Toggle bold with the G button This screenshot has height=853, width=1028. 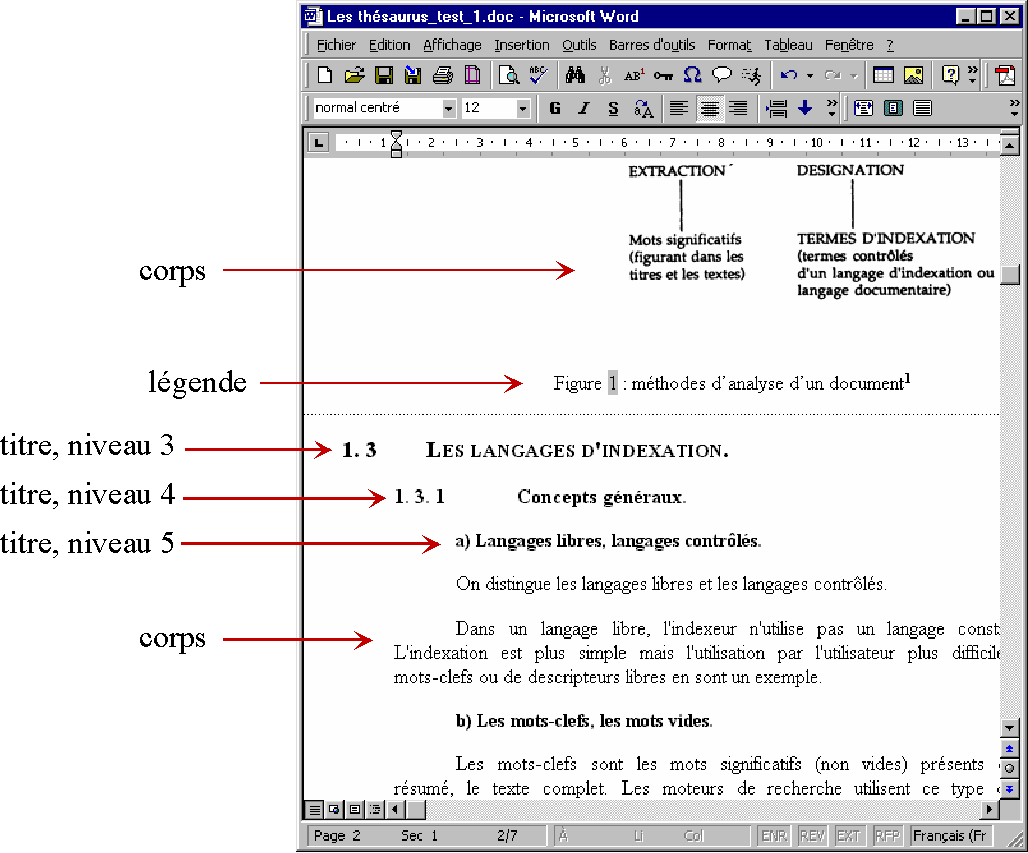pyautogui.click(x=555, y=108)
